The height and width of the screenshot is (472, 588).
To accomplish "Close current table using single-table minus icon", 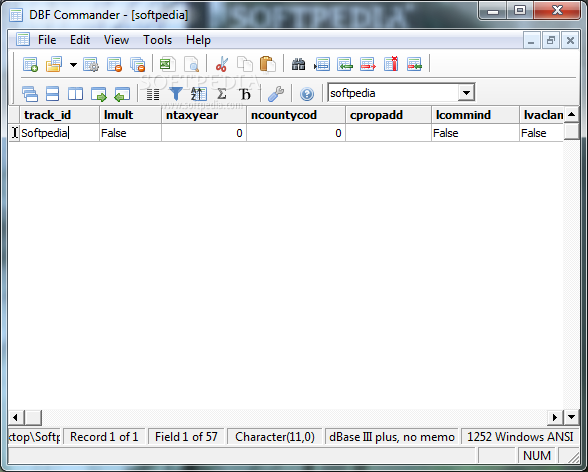I will point(114,64).
